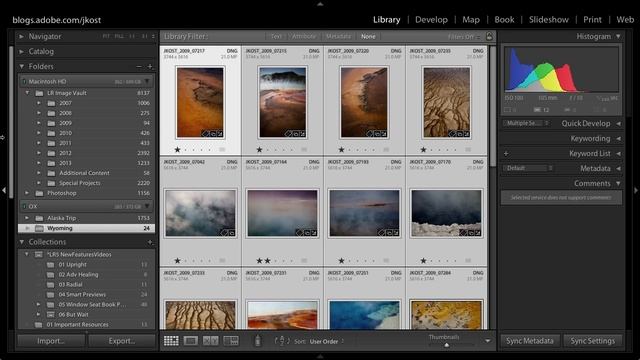Click the LR5 NewFeaturesVideos collection set icon
The width and height of the screenshot is (640, 360).
coord(39,254)
